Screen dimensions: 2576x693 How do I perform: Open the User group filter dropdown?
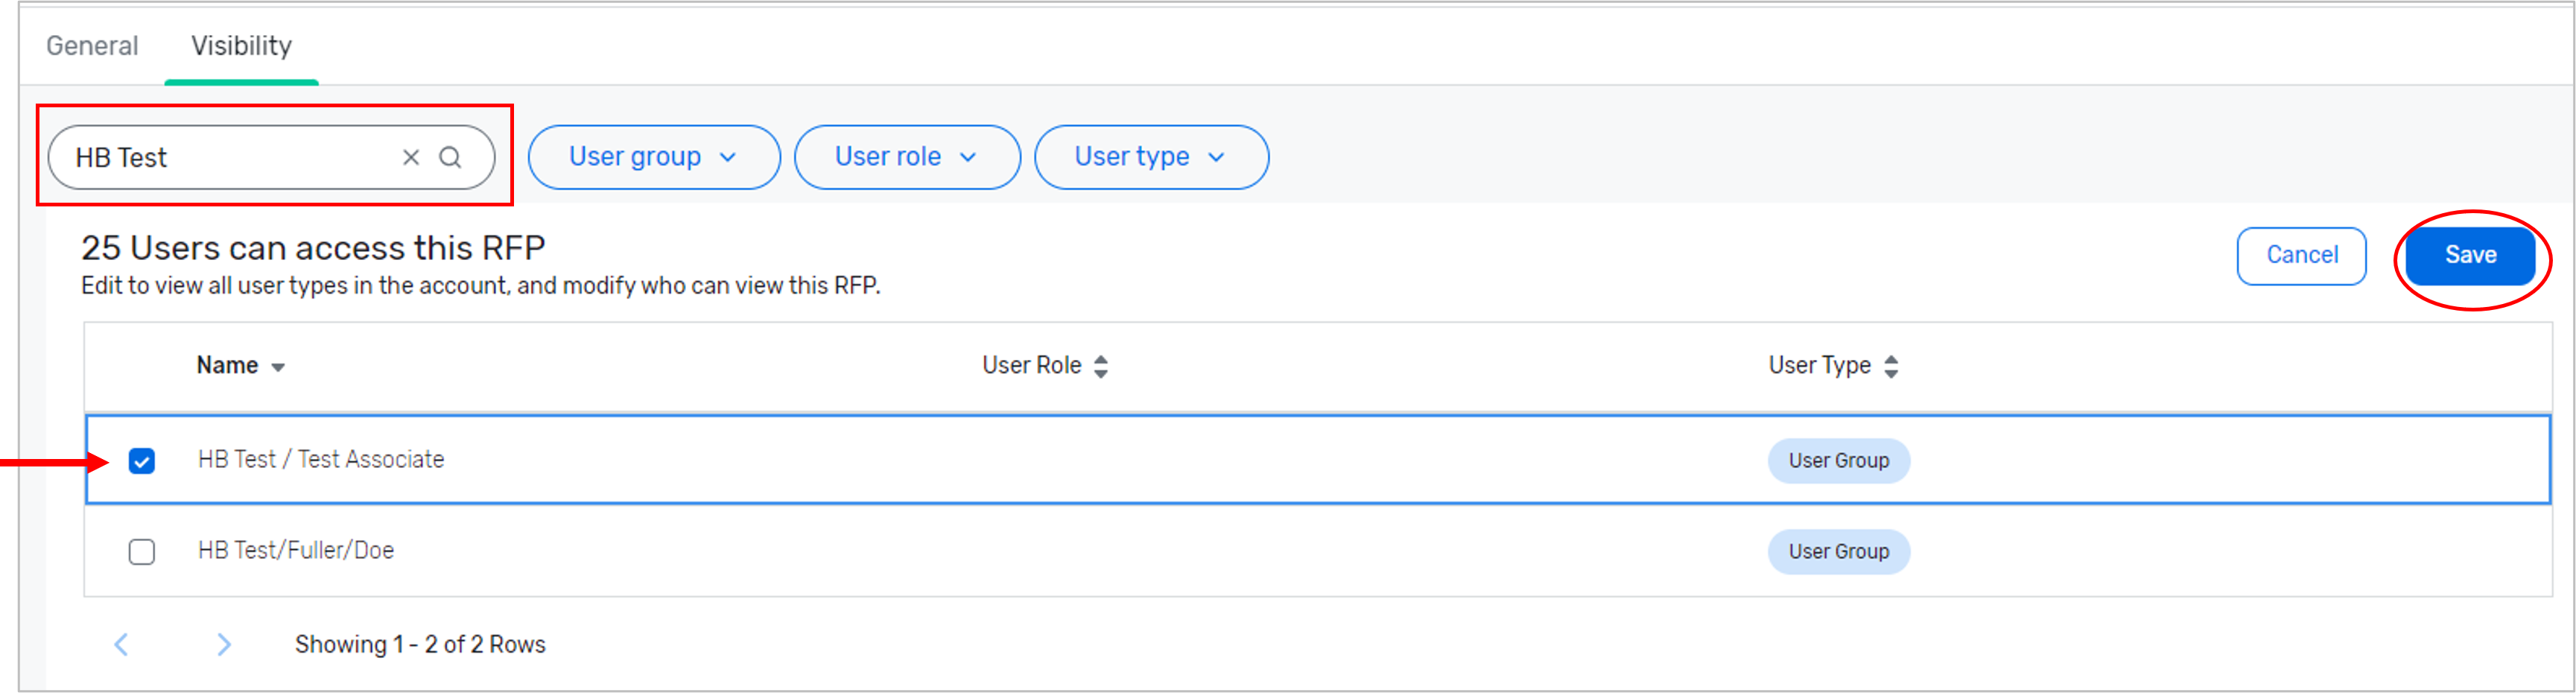tap(653, 157)
